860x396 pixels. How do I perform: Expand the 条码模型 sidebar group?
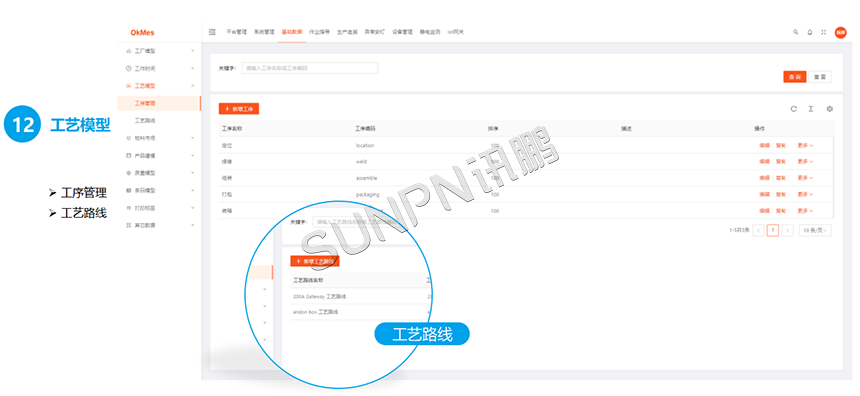click(159, 190)
